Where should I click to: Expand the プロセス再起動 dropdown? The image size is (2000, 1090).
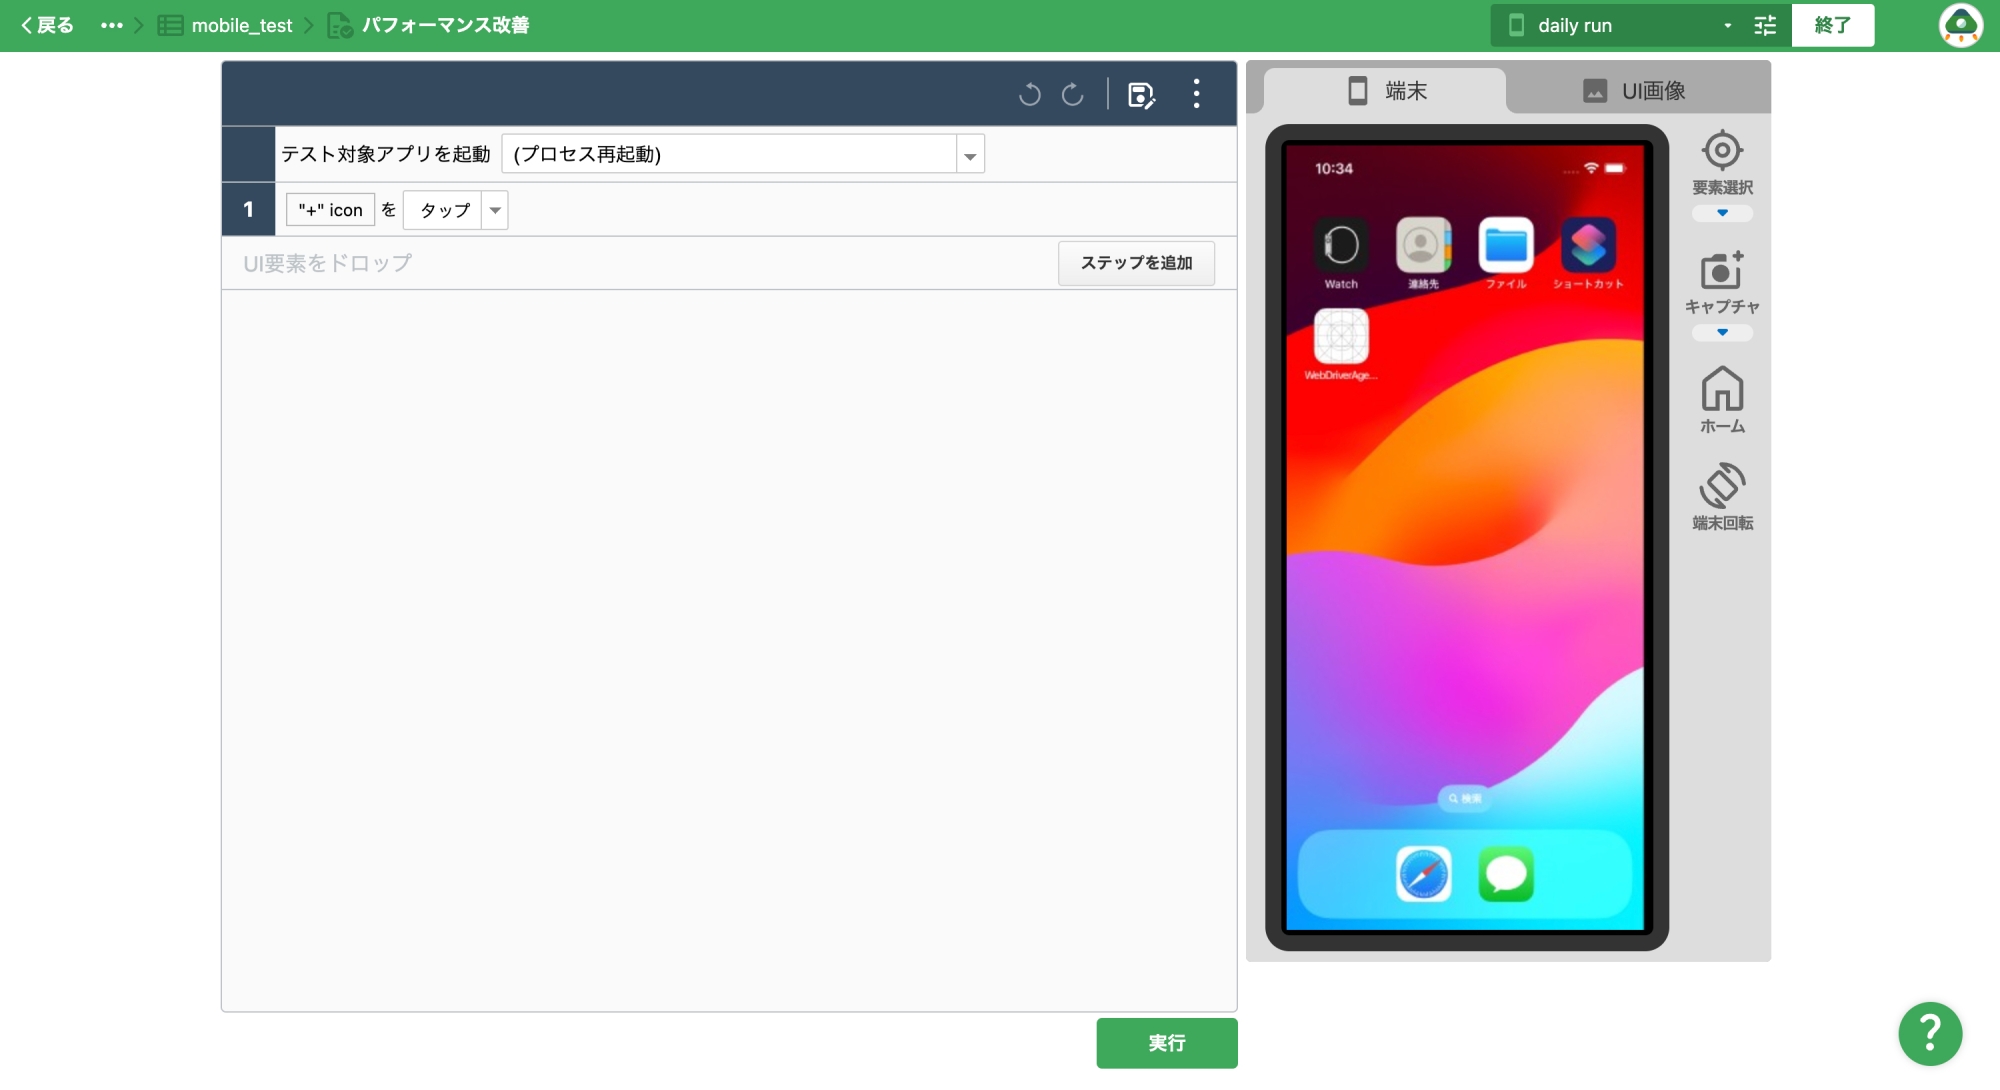point(970,155)
